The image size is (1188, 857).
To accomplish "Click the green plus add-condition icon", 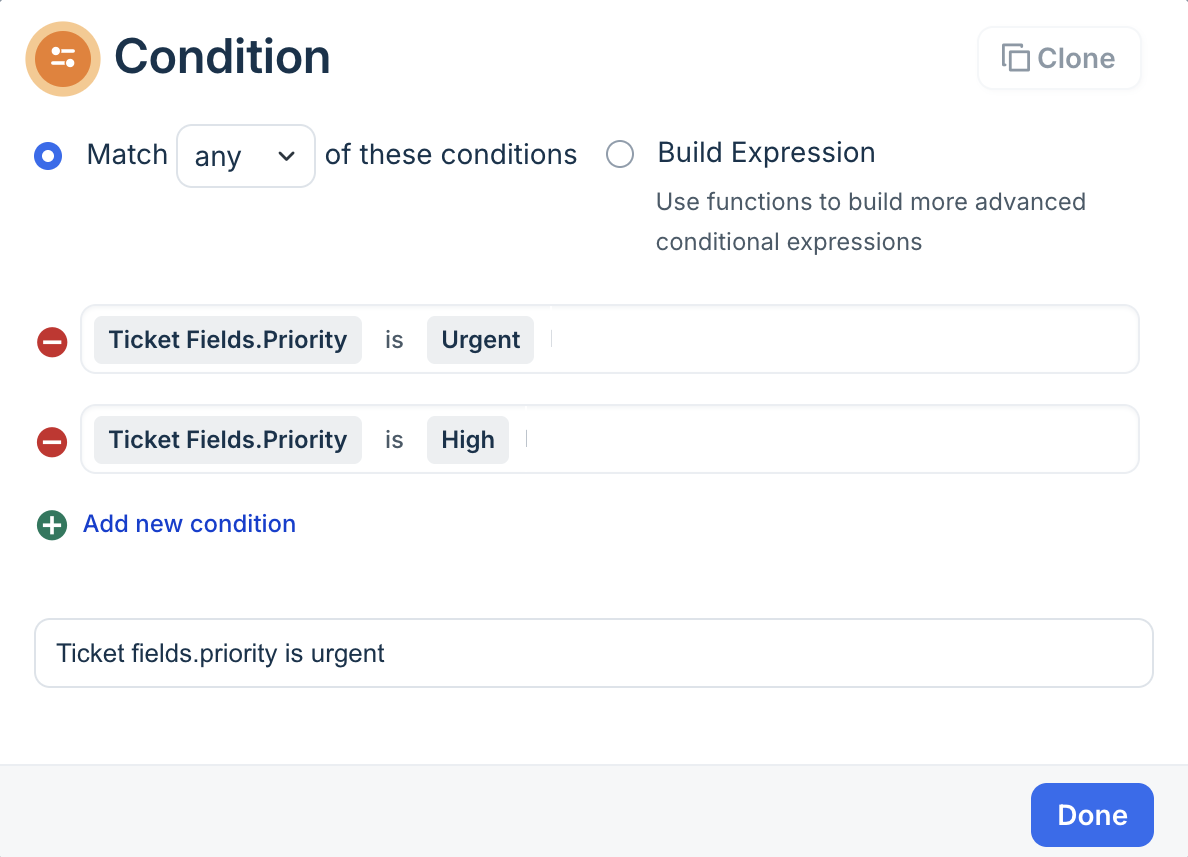I will click(x=52, y=525).
